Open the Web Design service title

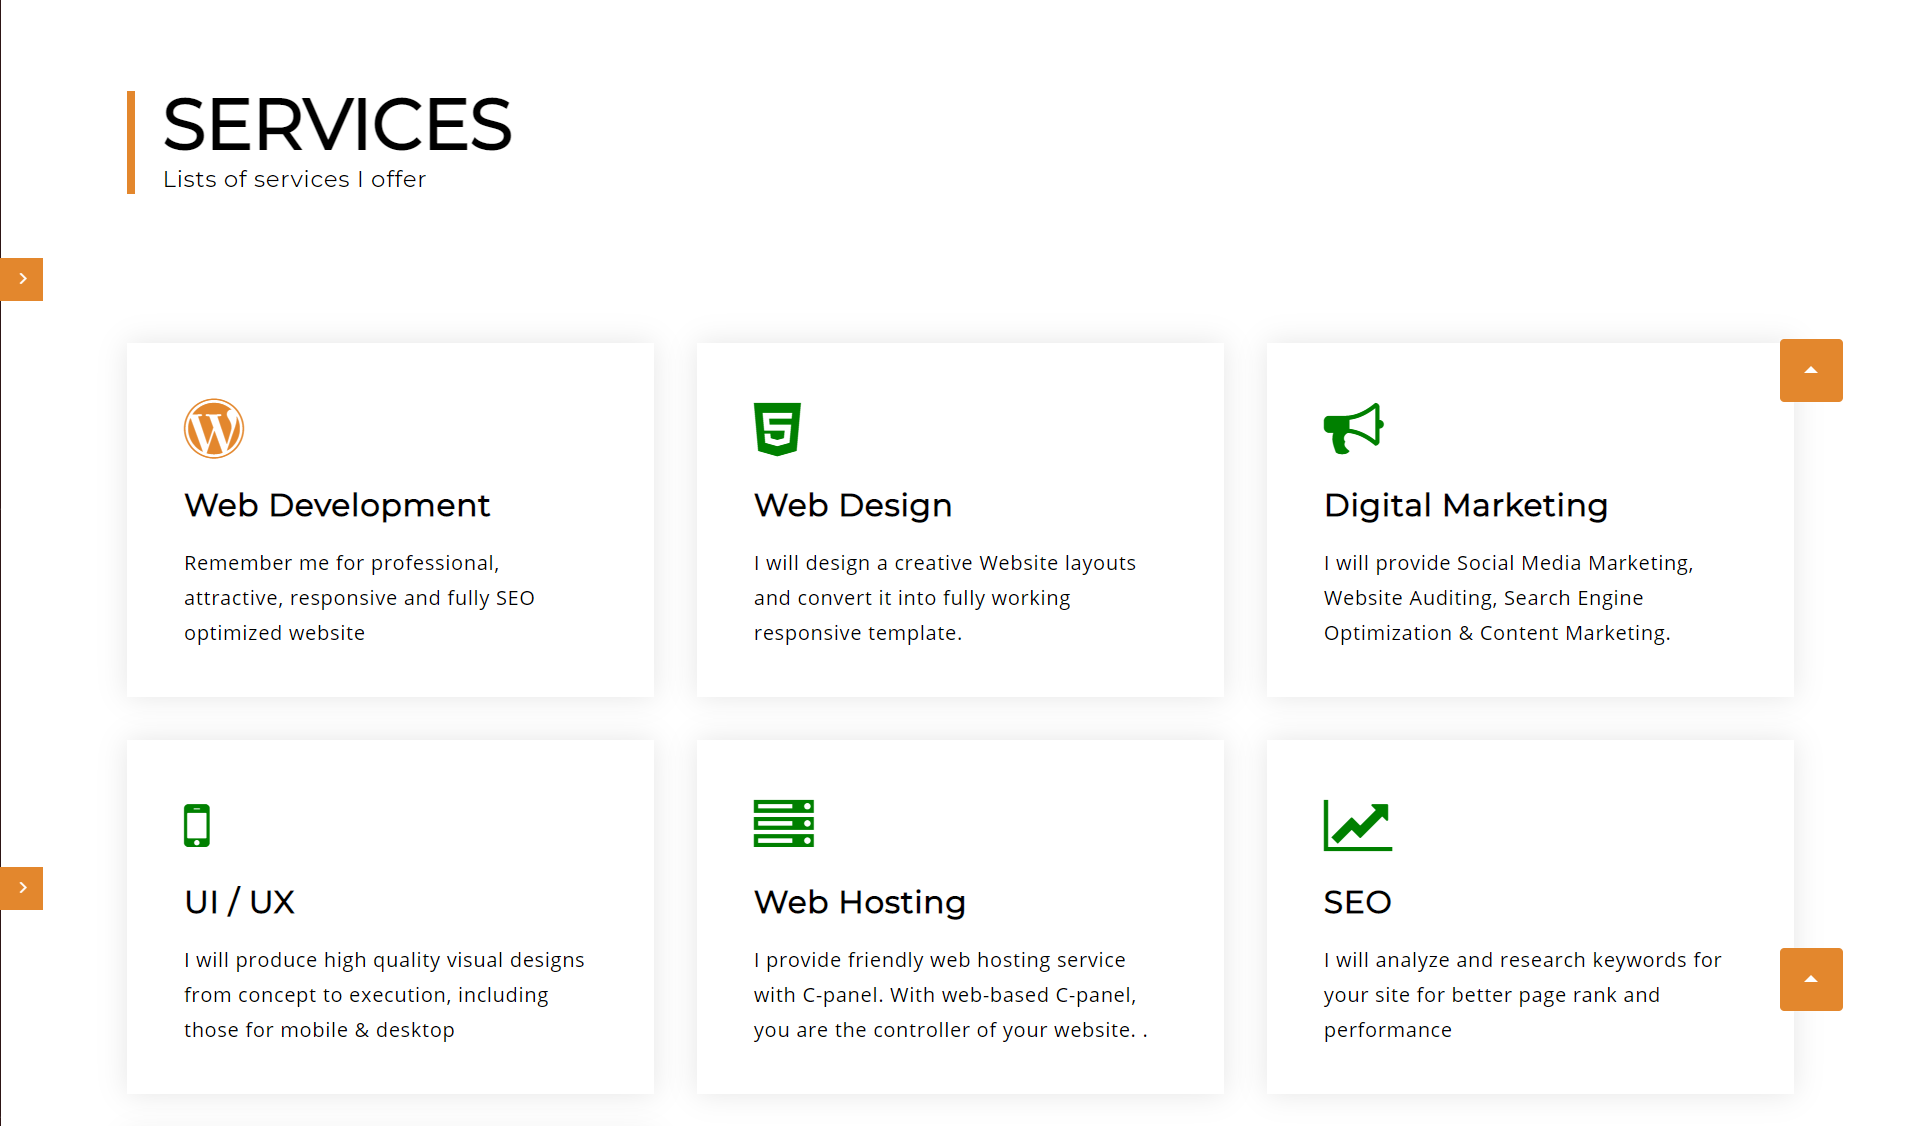pyautogui.click(x=852, y=505)
